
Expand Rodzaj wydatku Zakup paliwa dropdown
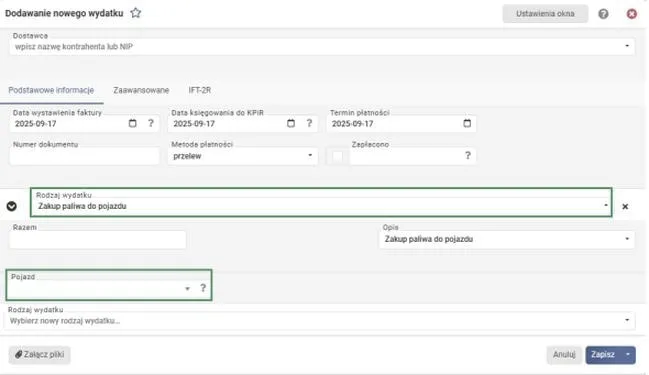(x=606, y=205)
